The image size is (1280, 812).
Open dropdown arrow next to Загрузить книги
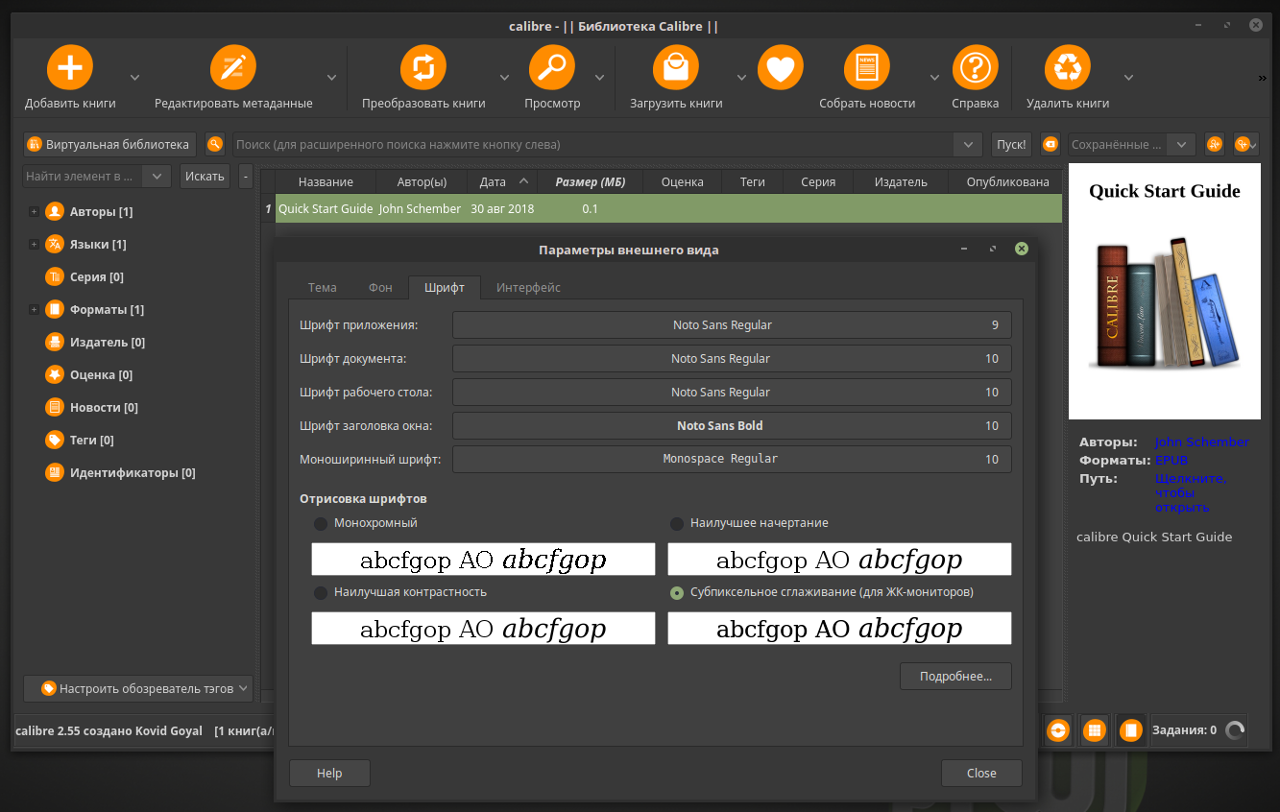[x=742, y=77]
